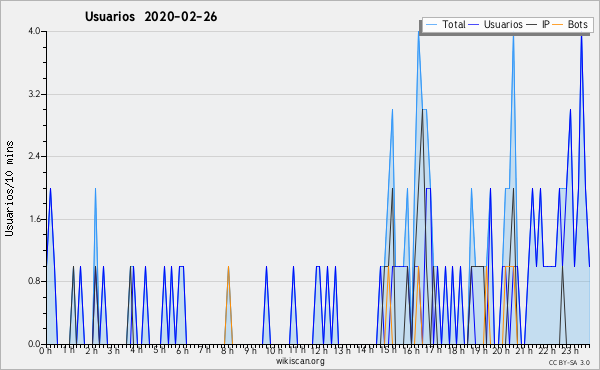Click the '23 h' x-axis label
Image resolution: width=600 pixels, height=370 pixels.
[570, 351]
